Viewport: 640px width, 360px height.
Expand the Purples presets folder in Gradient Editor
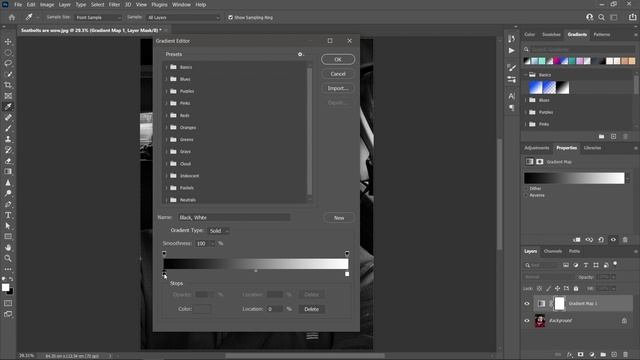click(167, 91)
